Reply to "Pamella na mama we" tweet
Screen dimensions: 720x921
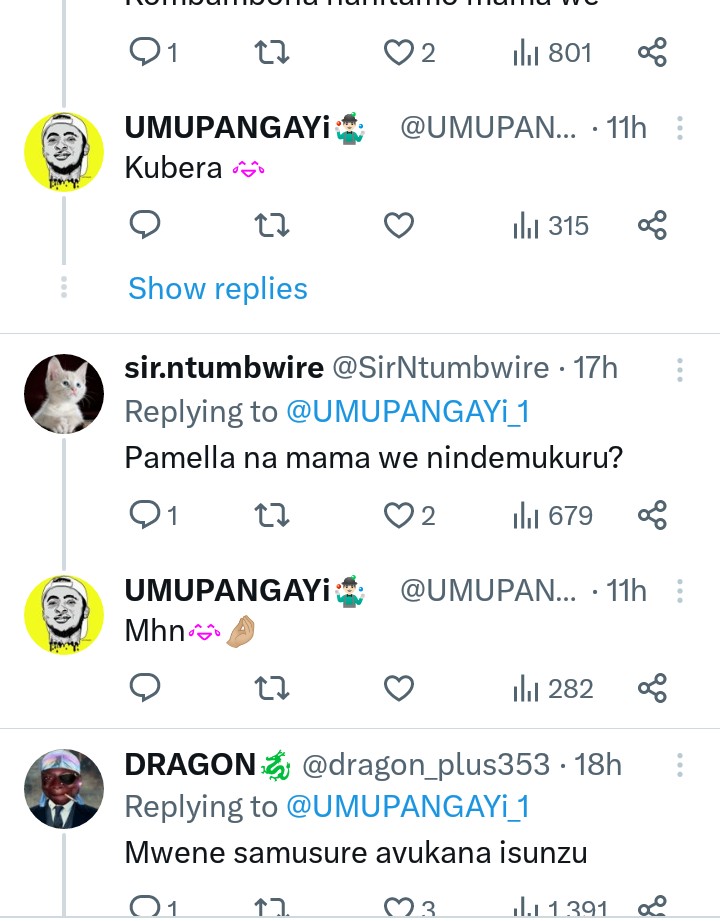coord(146,516)
